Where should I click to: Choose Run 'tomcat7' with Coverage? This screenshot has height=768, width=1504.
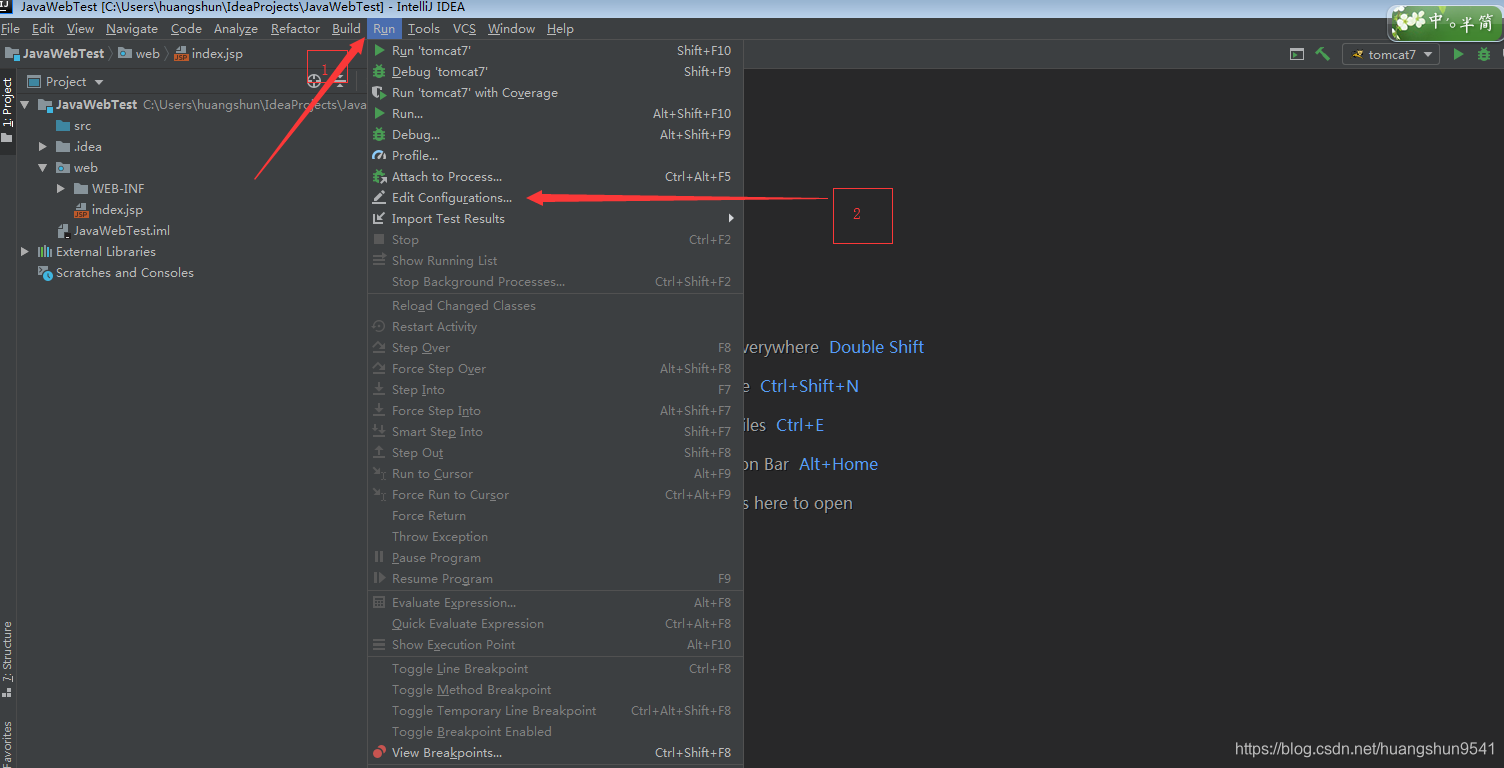[x=555, y=92]
